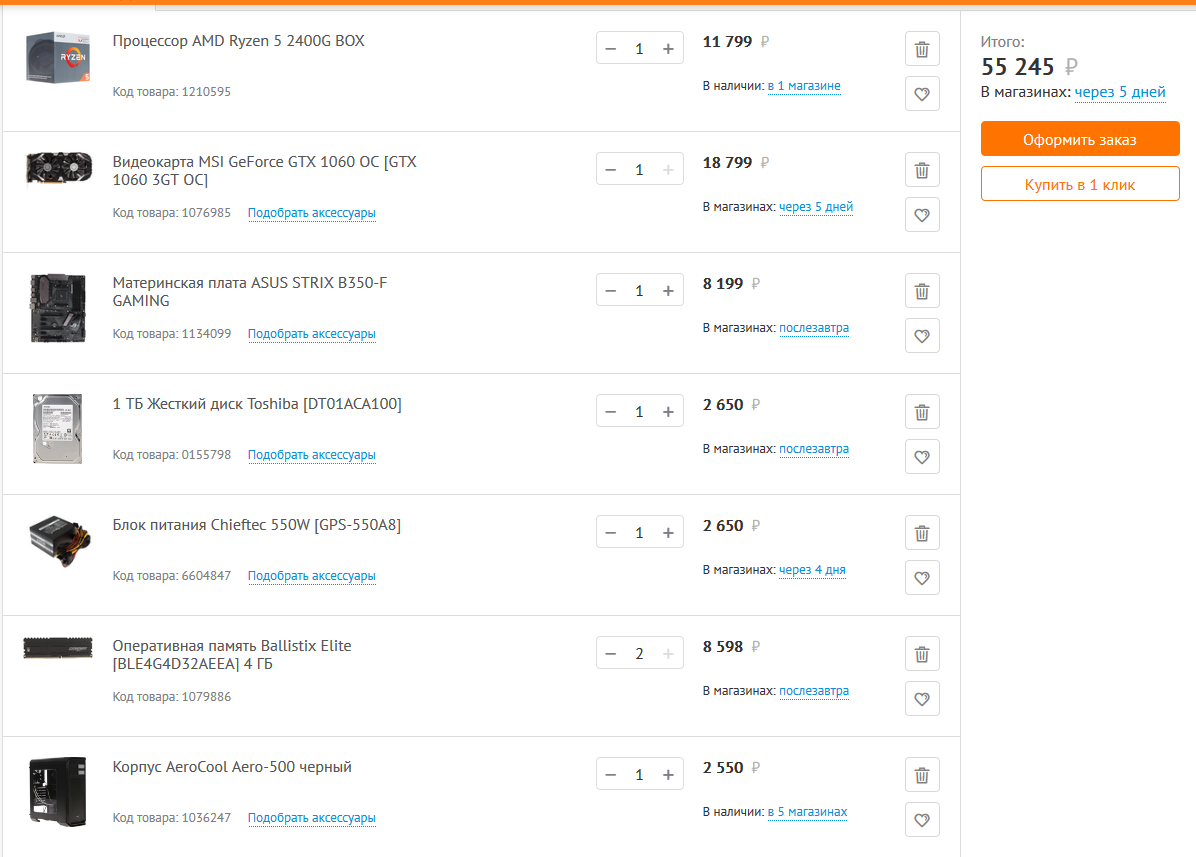Open the ASUS motherboard thumbnail
The height and width of the screenshot is (857, 1196).
click(58, 308)
